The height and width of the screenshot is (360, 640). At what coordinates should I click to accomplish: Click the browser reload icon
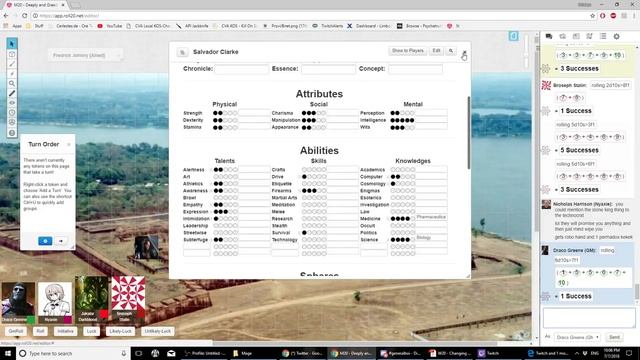[x=24, y=16]
